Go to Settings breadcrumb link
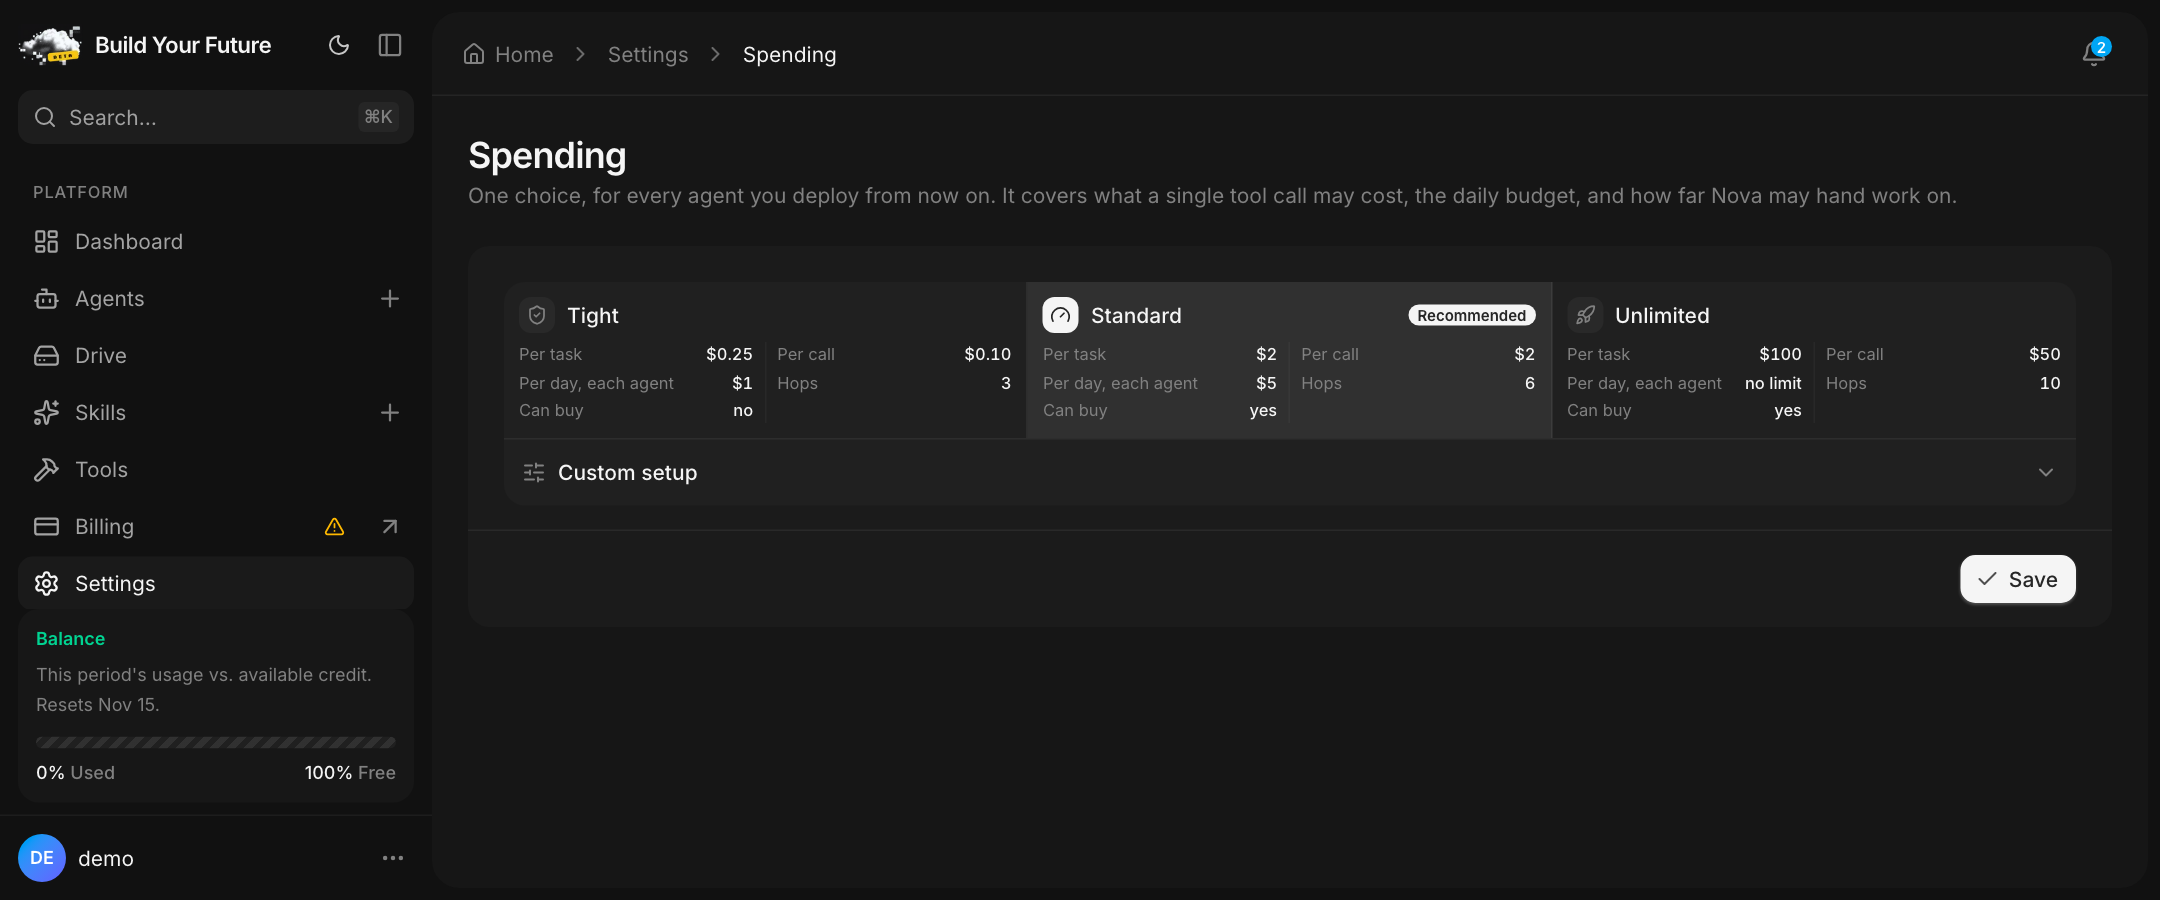 pyautogui.click(x=648, y=55)
